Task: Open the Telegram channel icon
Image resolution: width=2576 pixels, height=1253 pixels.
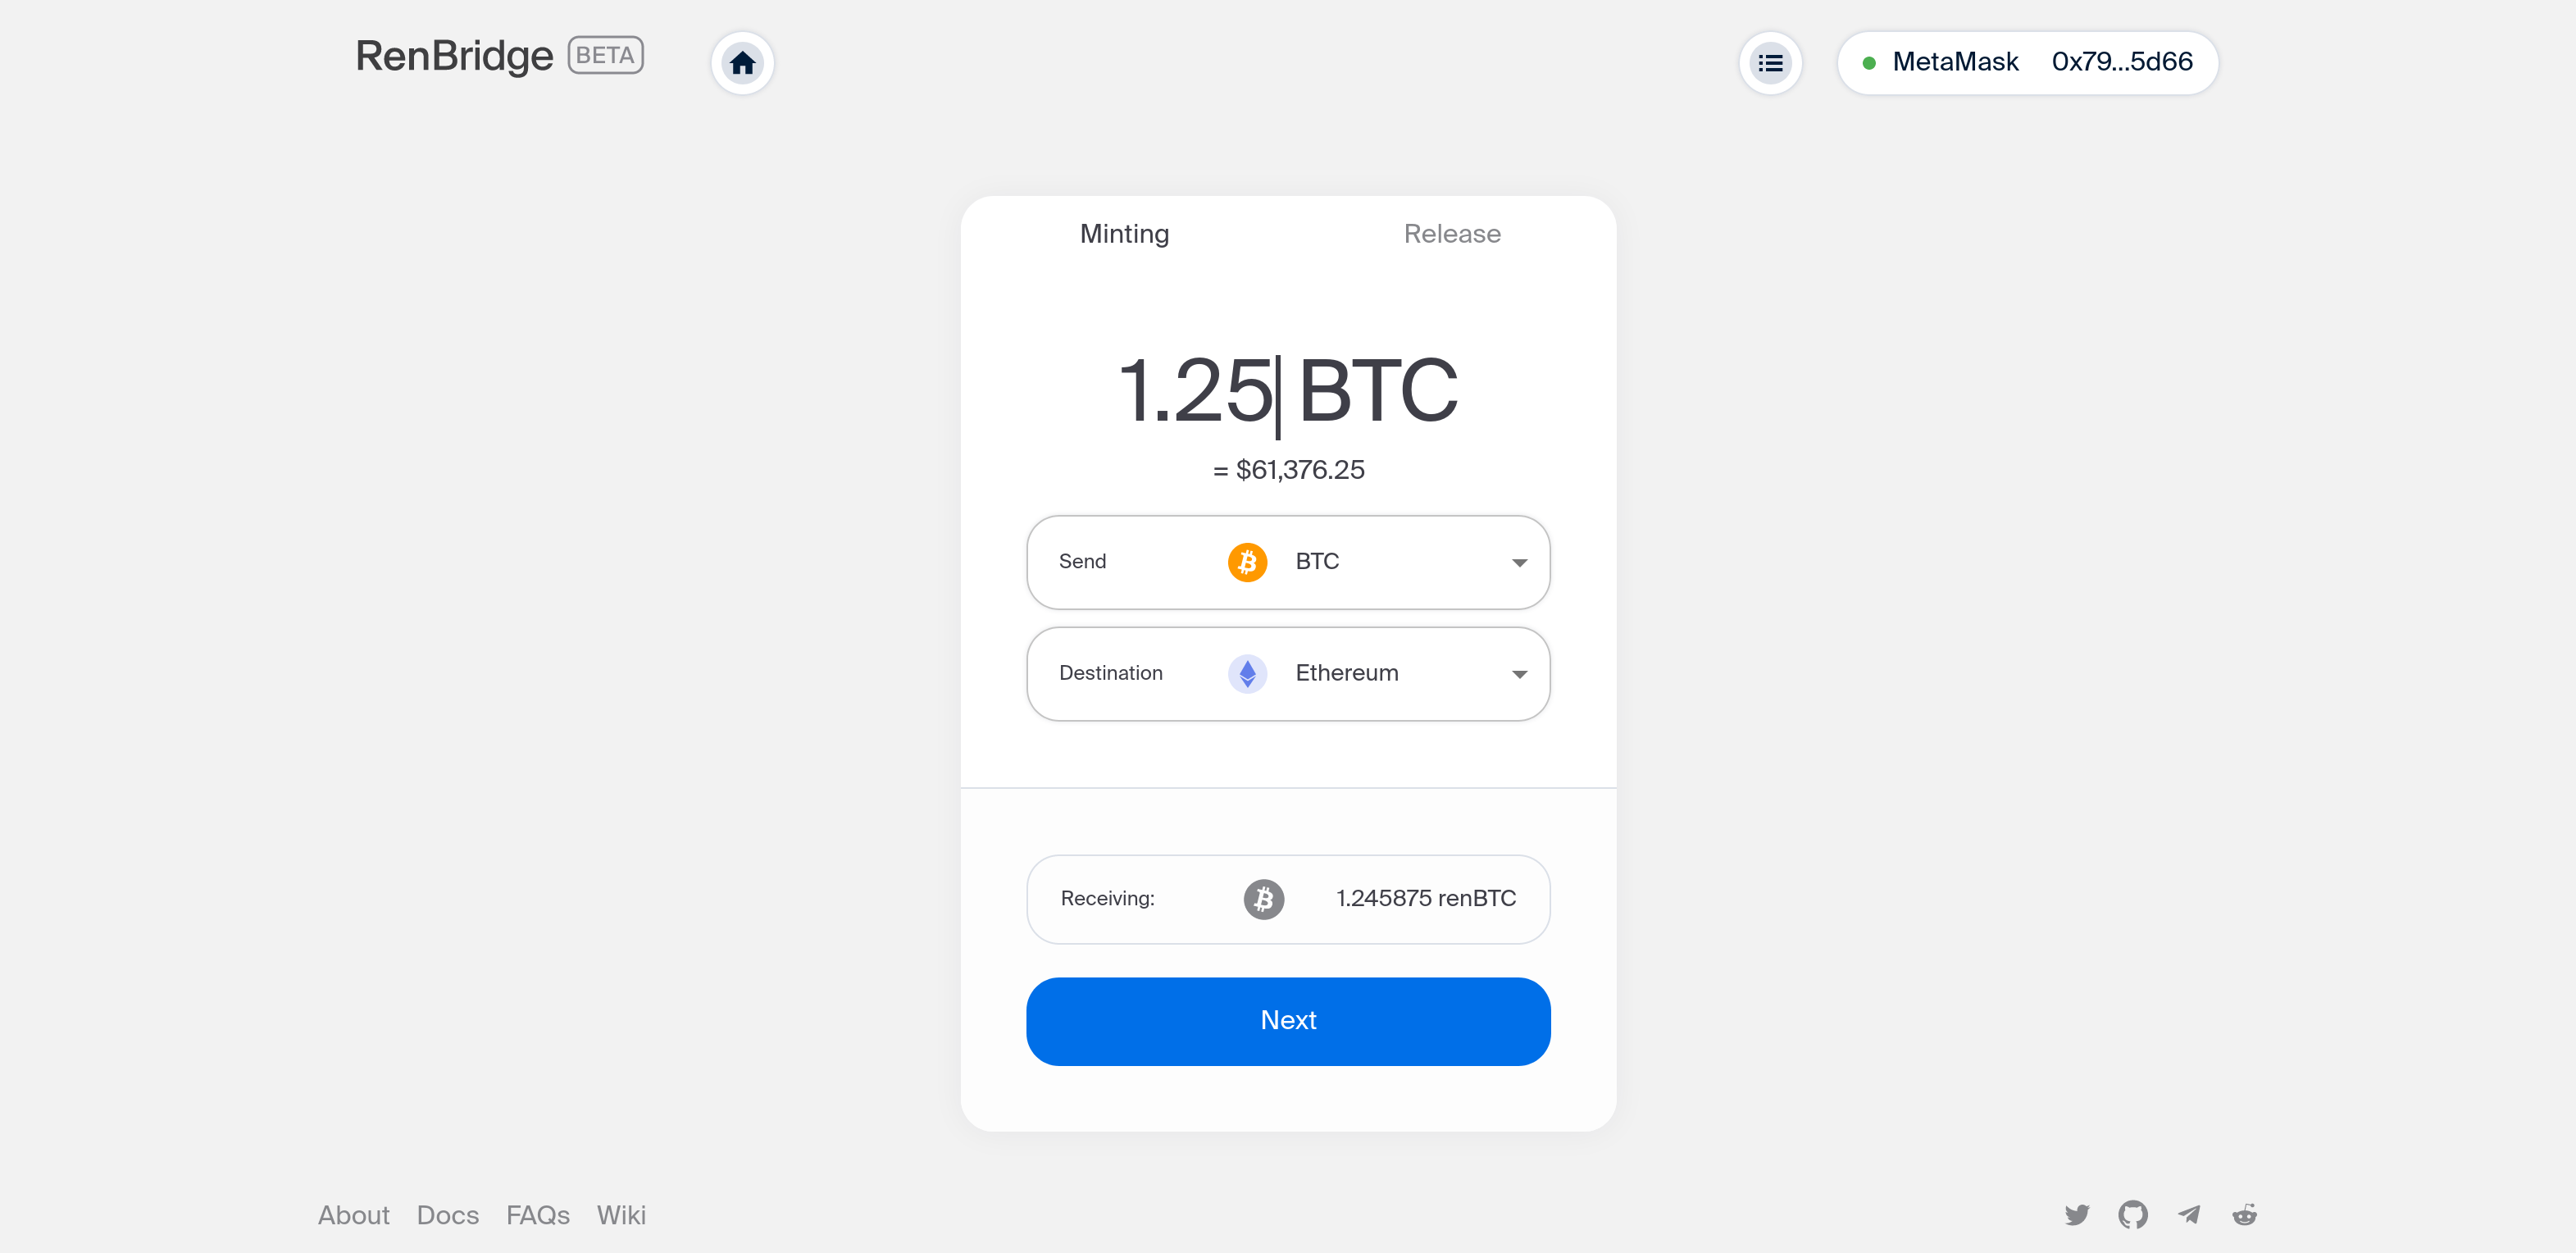Action: coord(2188,1214)
